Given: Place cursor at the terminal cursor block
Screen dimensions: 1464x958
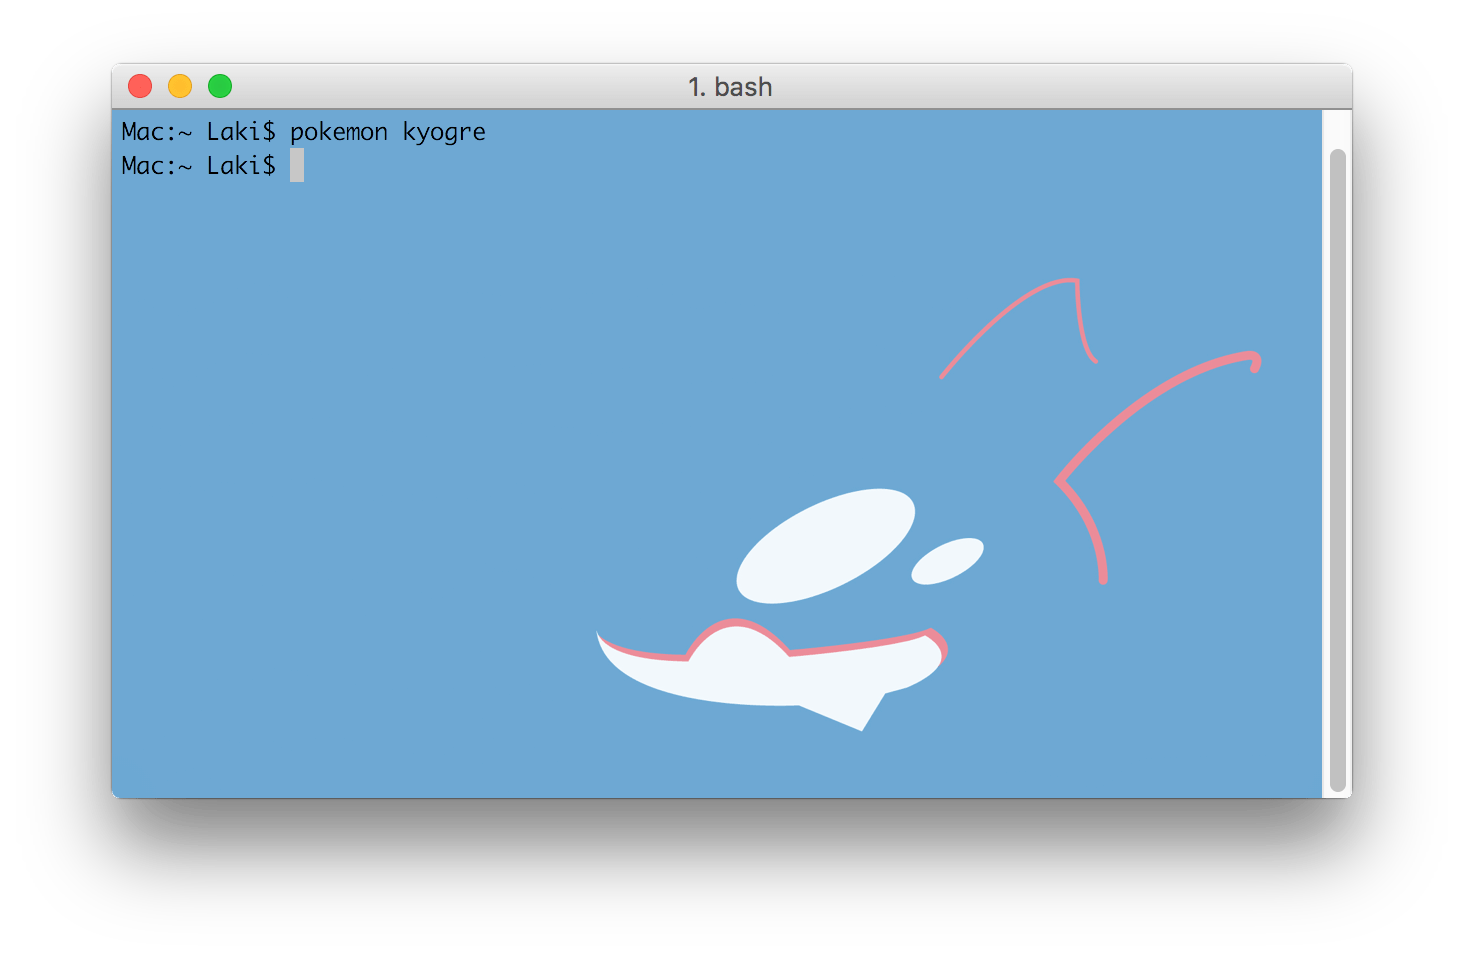Looking at the screenshot, I should click(x=297, y=166).
